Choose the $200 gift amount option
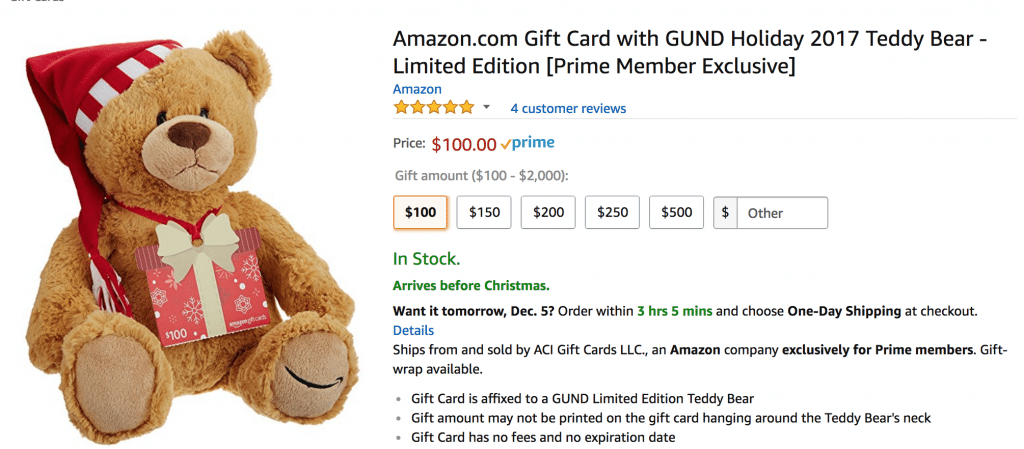This screenshot has height=449, width=1024. (x=548, y=212)
